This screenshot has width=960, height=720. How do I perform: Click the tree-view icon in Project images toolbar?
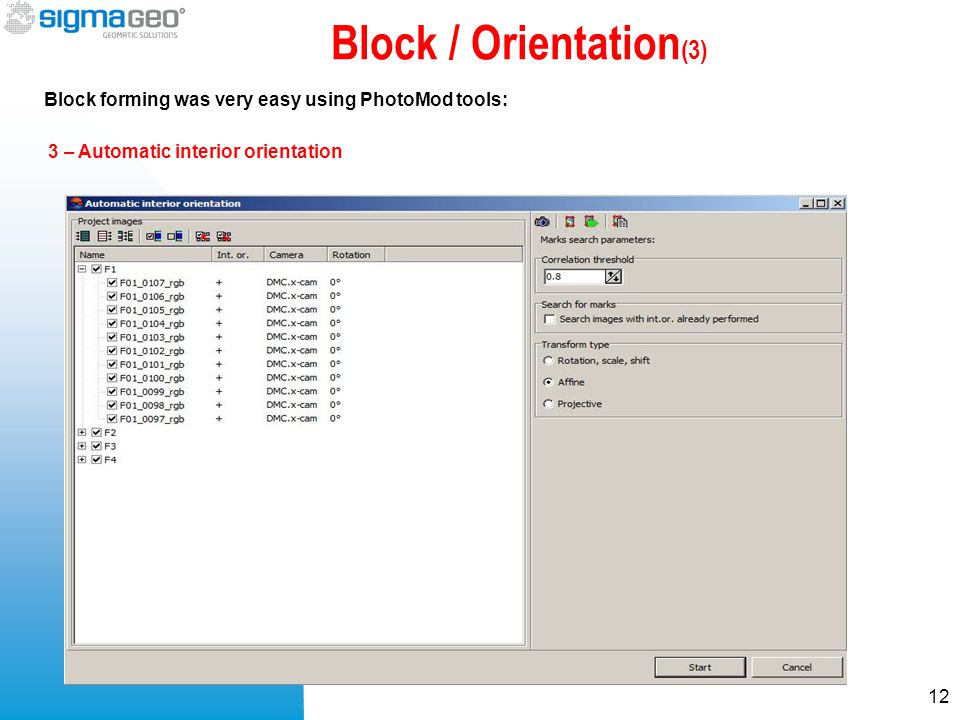(126, 236)
